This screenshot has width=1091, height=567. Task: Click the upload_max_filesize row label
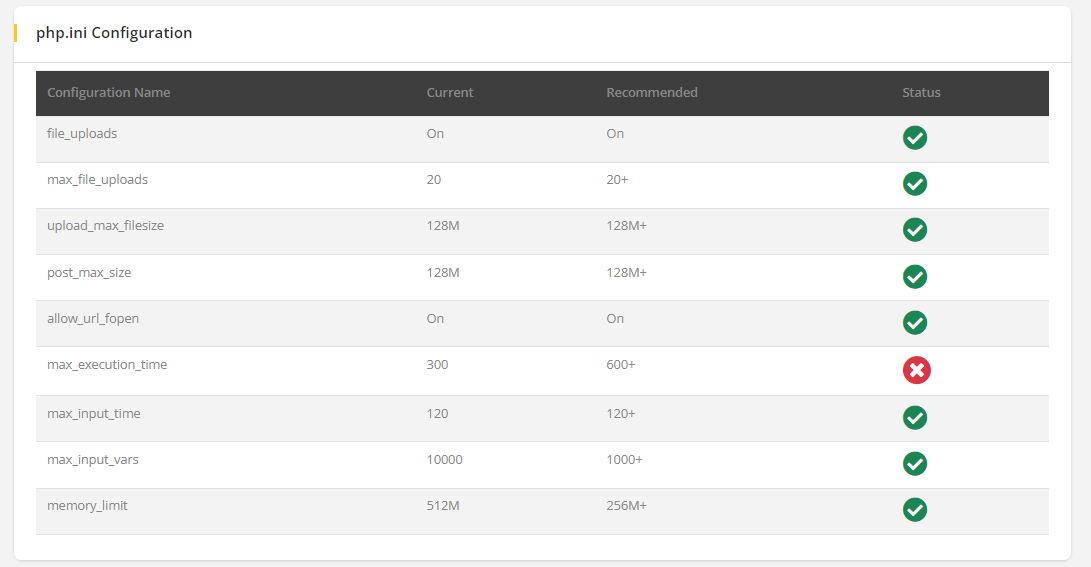tap(105, 226)
